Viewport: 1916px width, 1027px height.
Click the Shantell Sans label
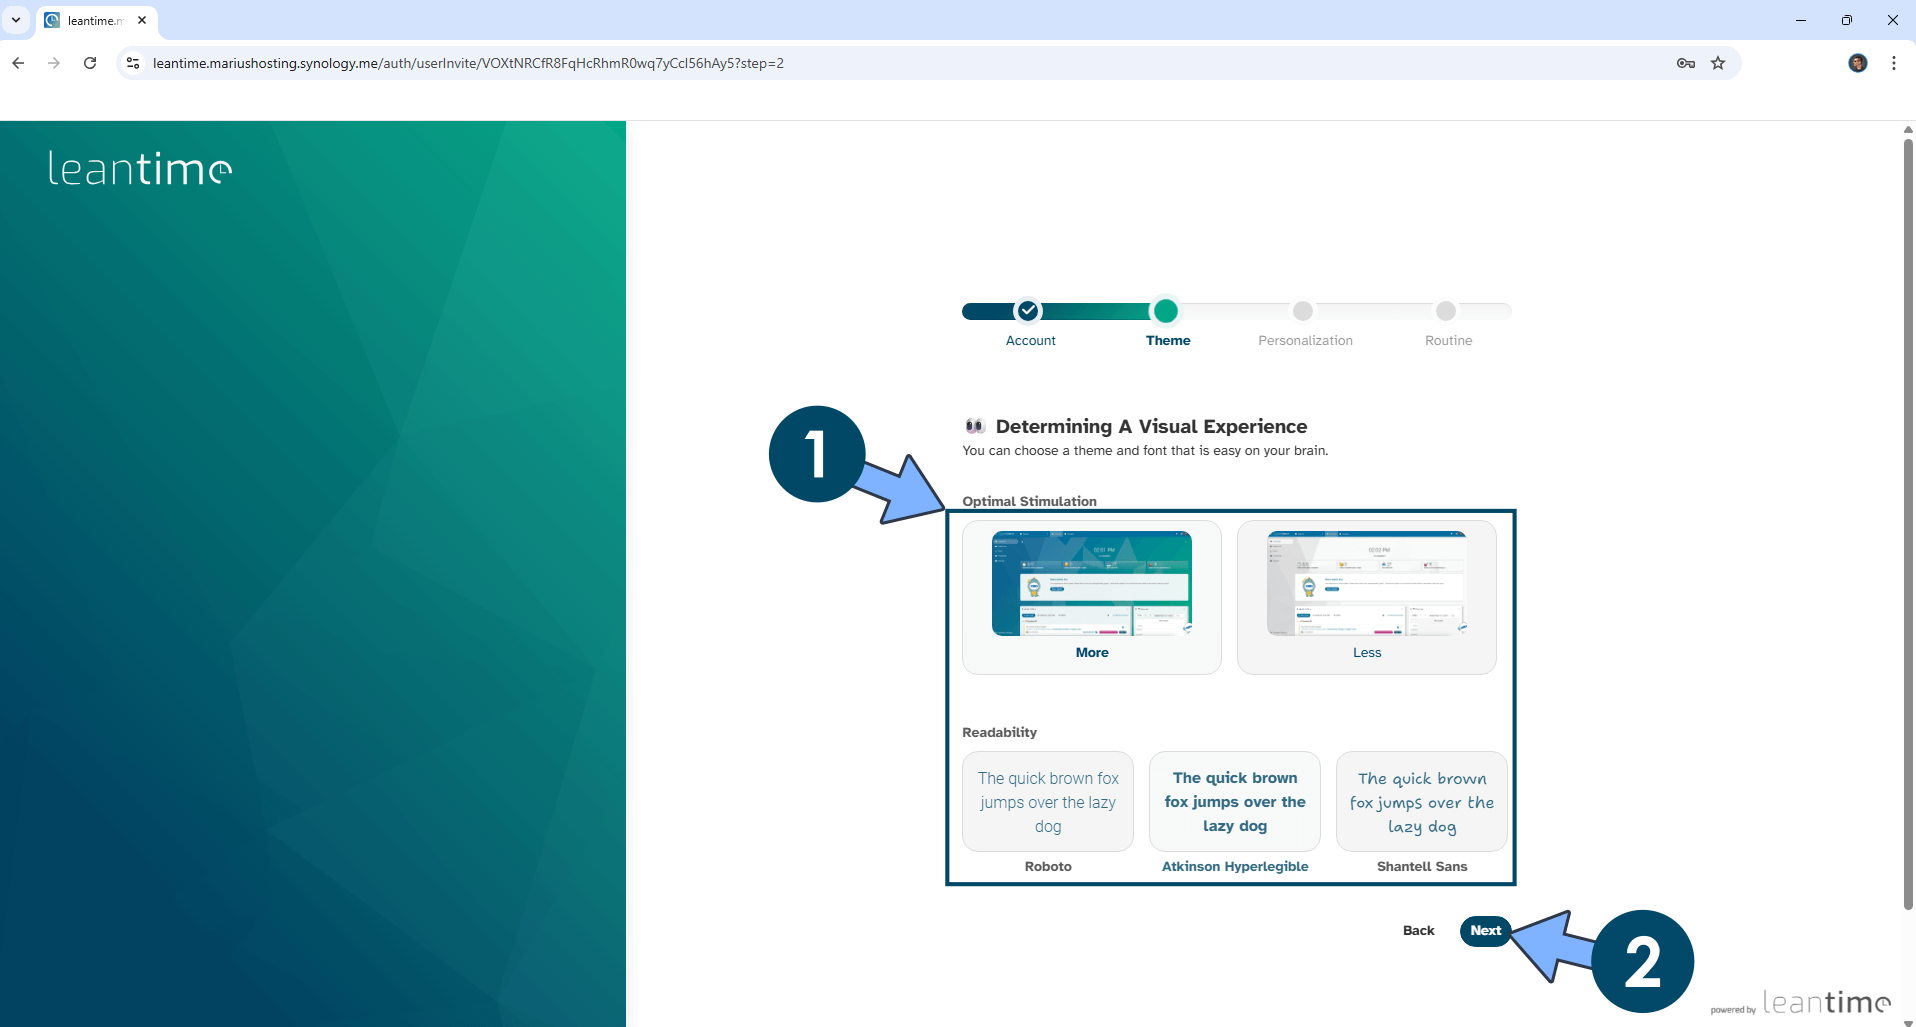1422,867
